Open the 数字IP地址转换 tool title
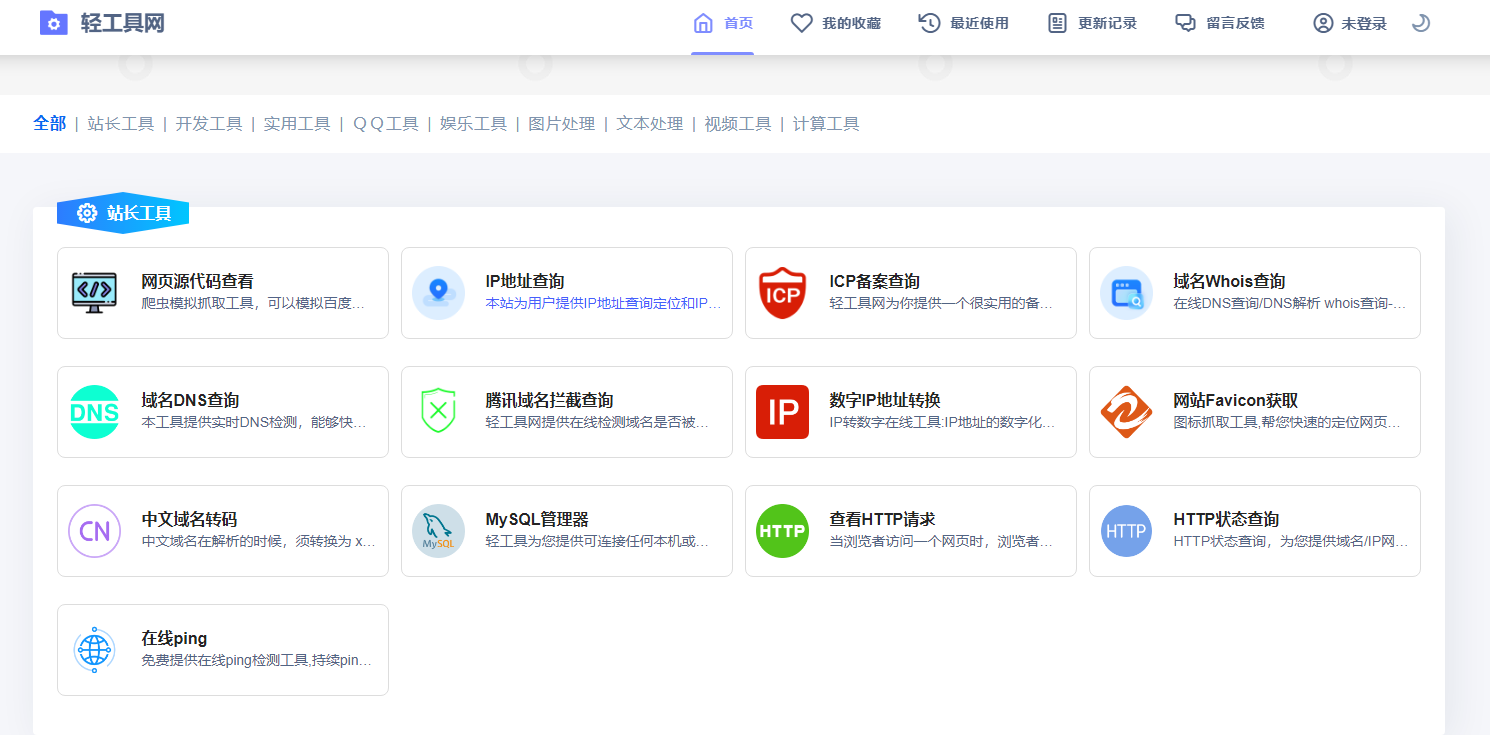The width and height of the screenshot is (1490, 735). [x=884, y=401]
